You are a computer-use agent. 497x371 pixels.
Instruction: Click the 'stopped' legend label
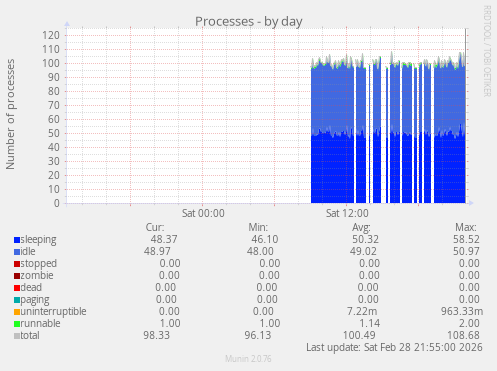pos(39,264)
